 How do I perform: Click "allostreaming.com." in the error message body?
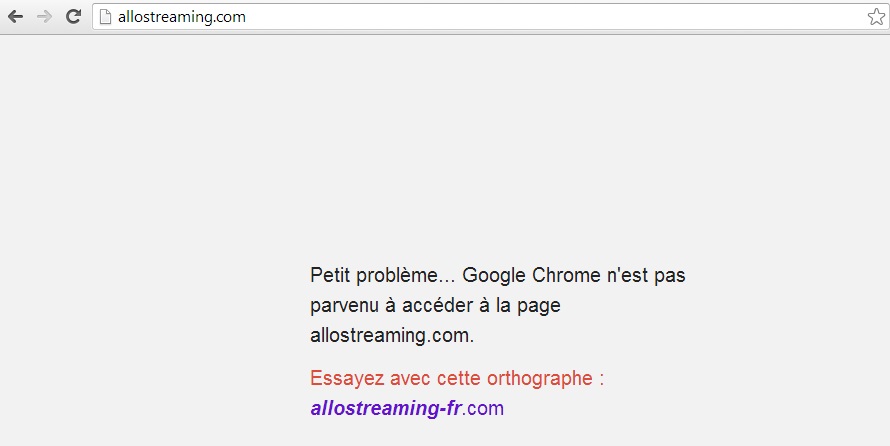392,336
